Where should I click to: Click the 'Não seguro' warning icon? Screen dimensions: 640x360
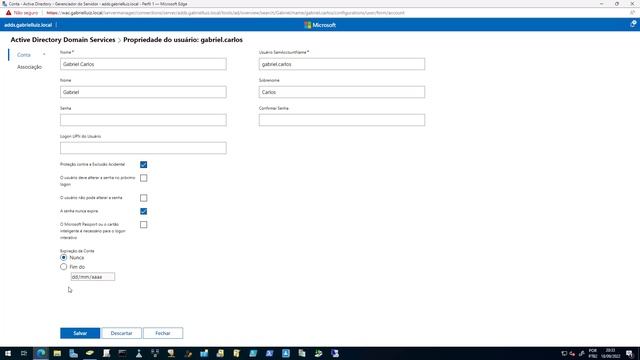(9, 13)
